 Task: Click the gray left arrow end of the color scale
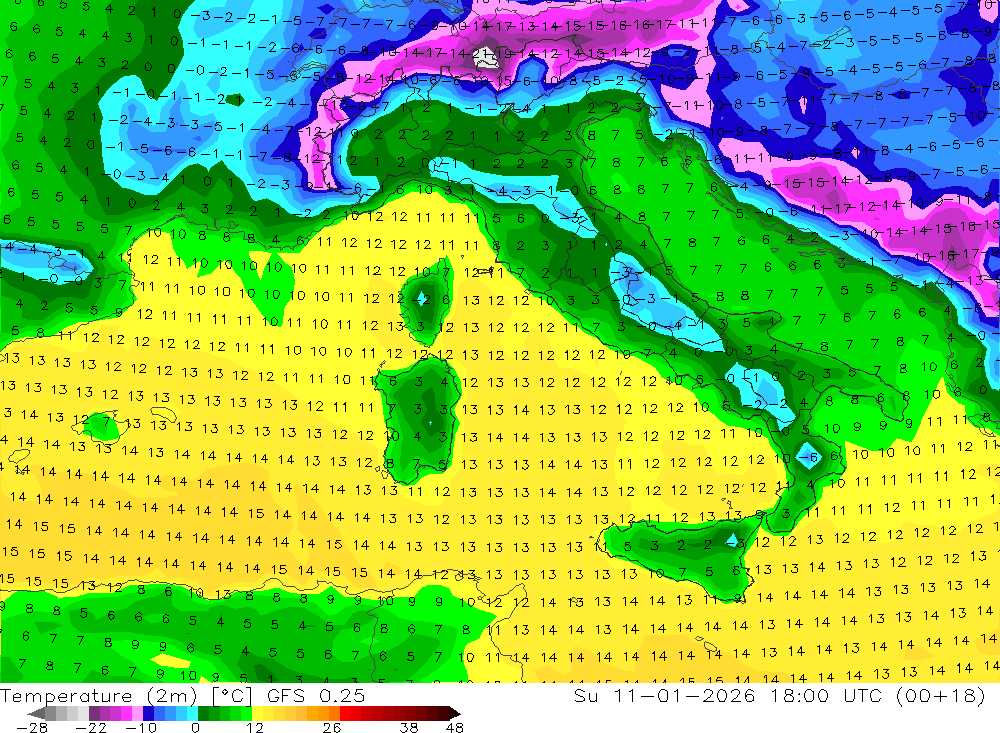[36, 713]
